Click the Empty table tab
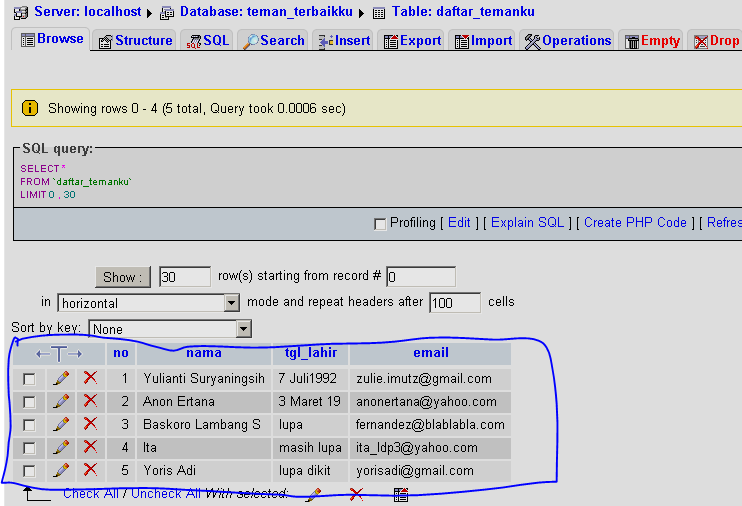This screenshot has width=742, height=506. coord(652,41)
